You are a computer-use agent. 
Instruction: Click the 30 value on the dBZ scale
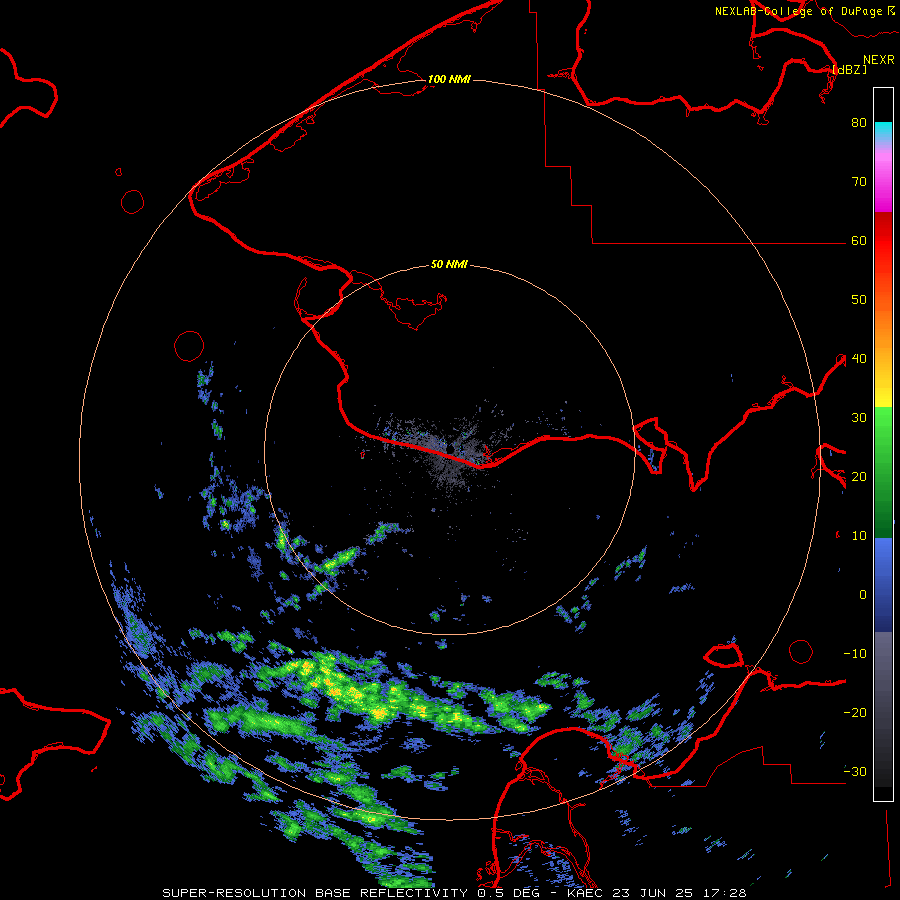859,417
